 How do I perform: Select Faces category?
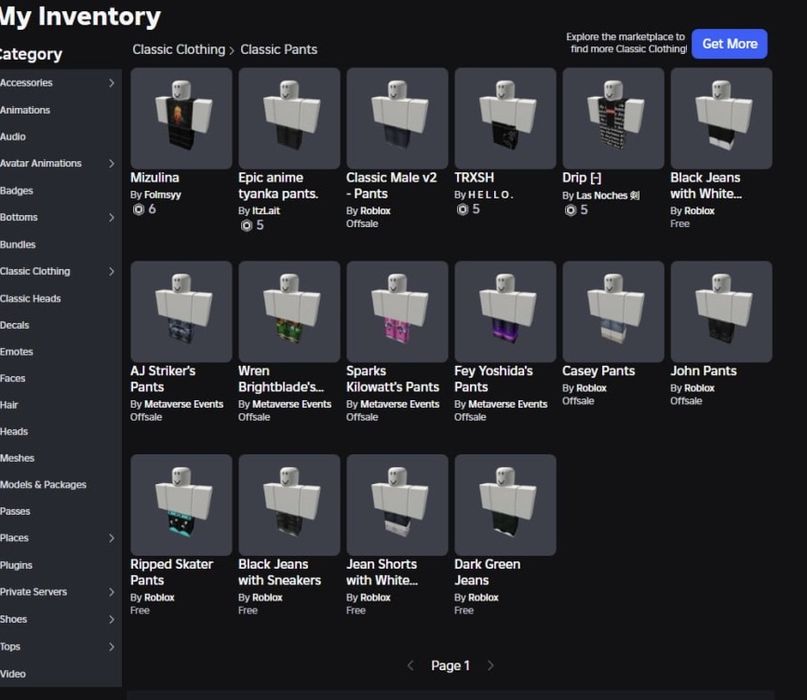click(x=13, y=378)
